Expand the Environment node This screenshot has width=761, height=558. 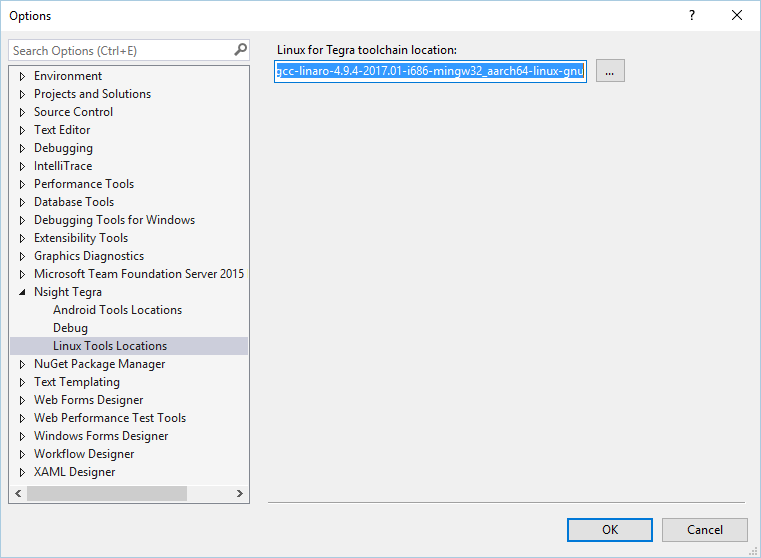coord(22,76)
